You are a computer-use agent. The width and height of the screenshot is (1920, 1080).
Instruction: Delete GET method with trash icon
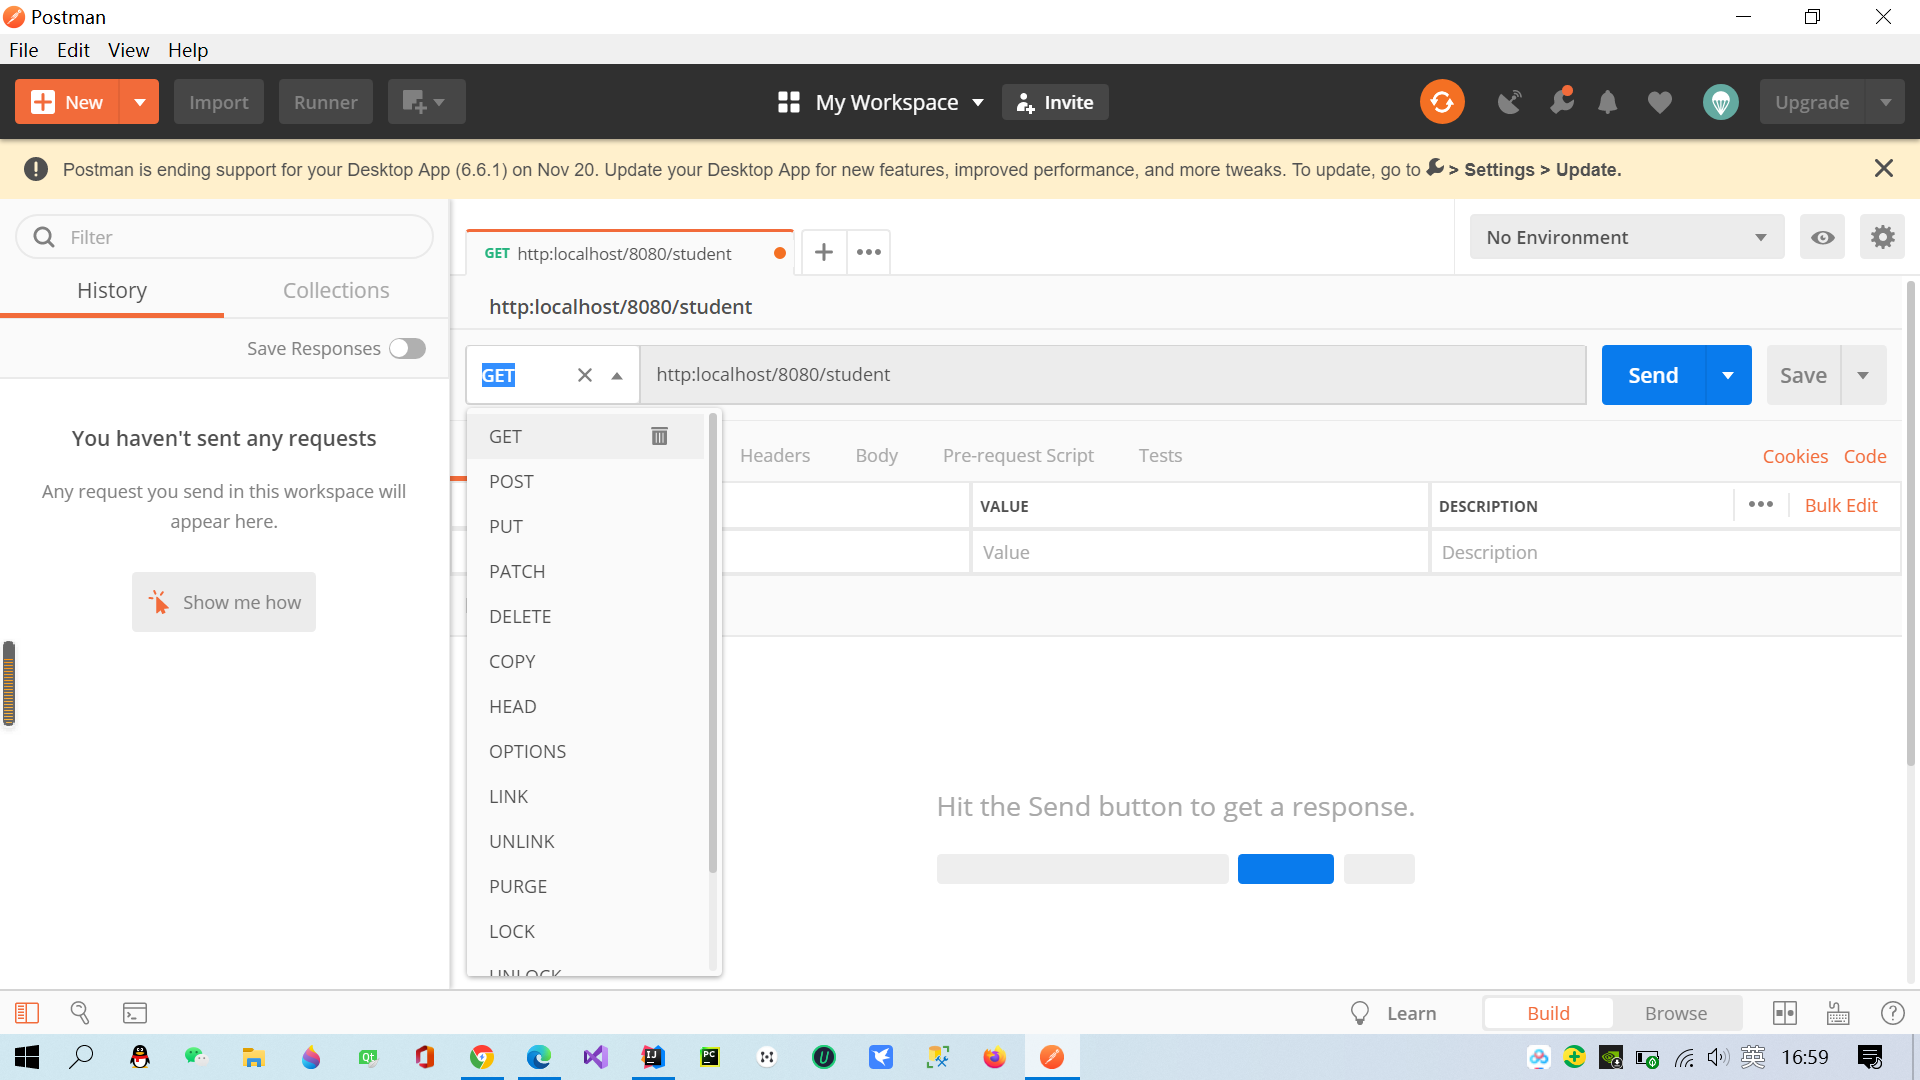tap(659, 436)
